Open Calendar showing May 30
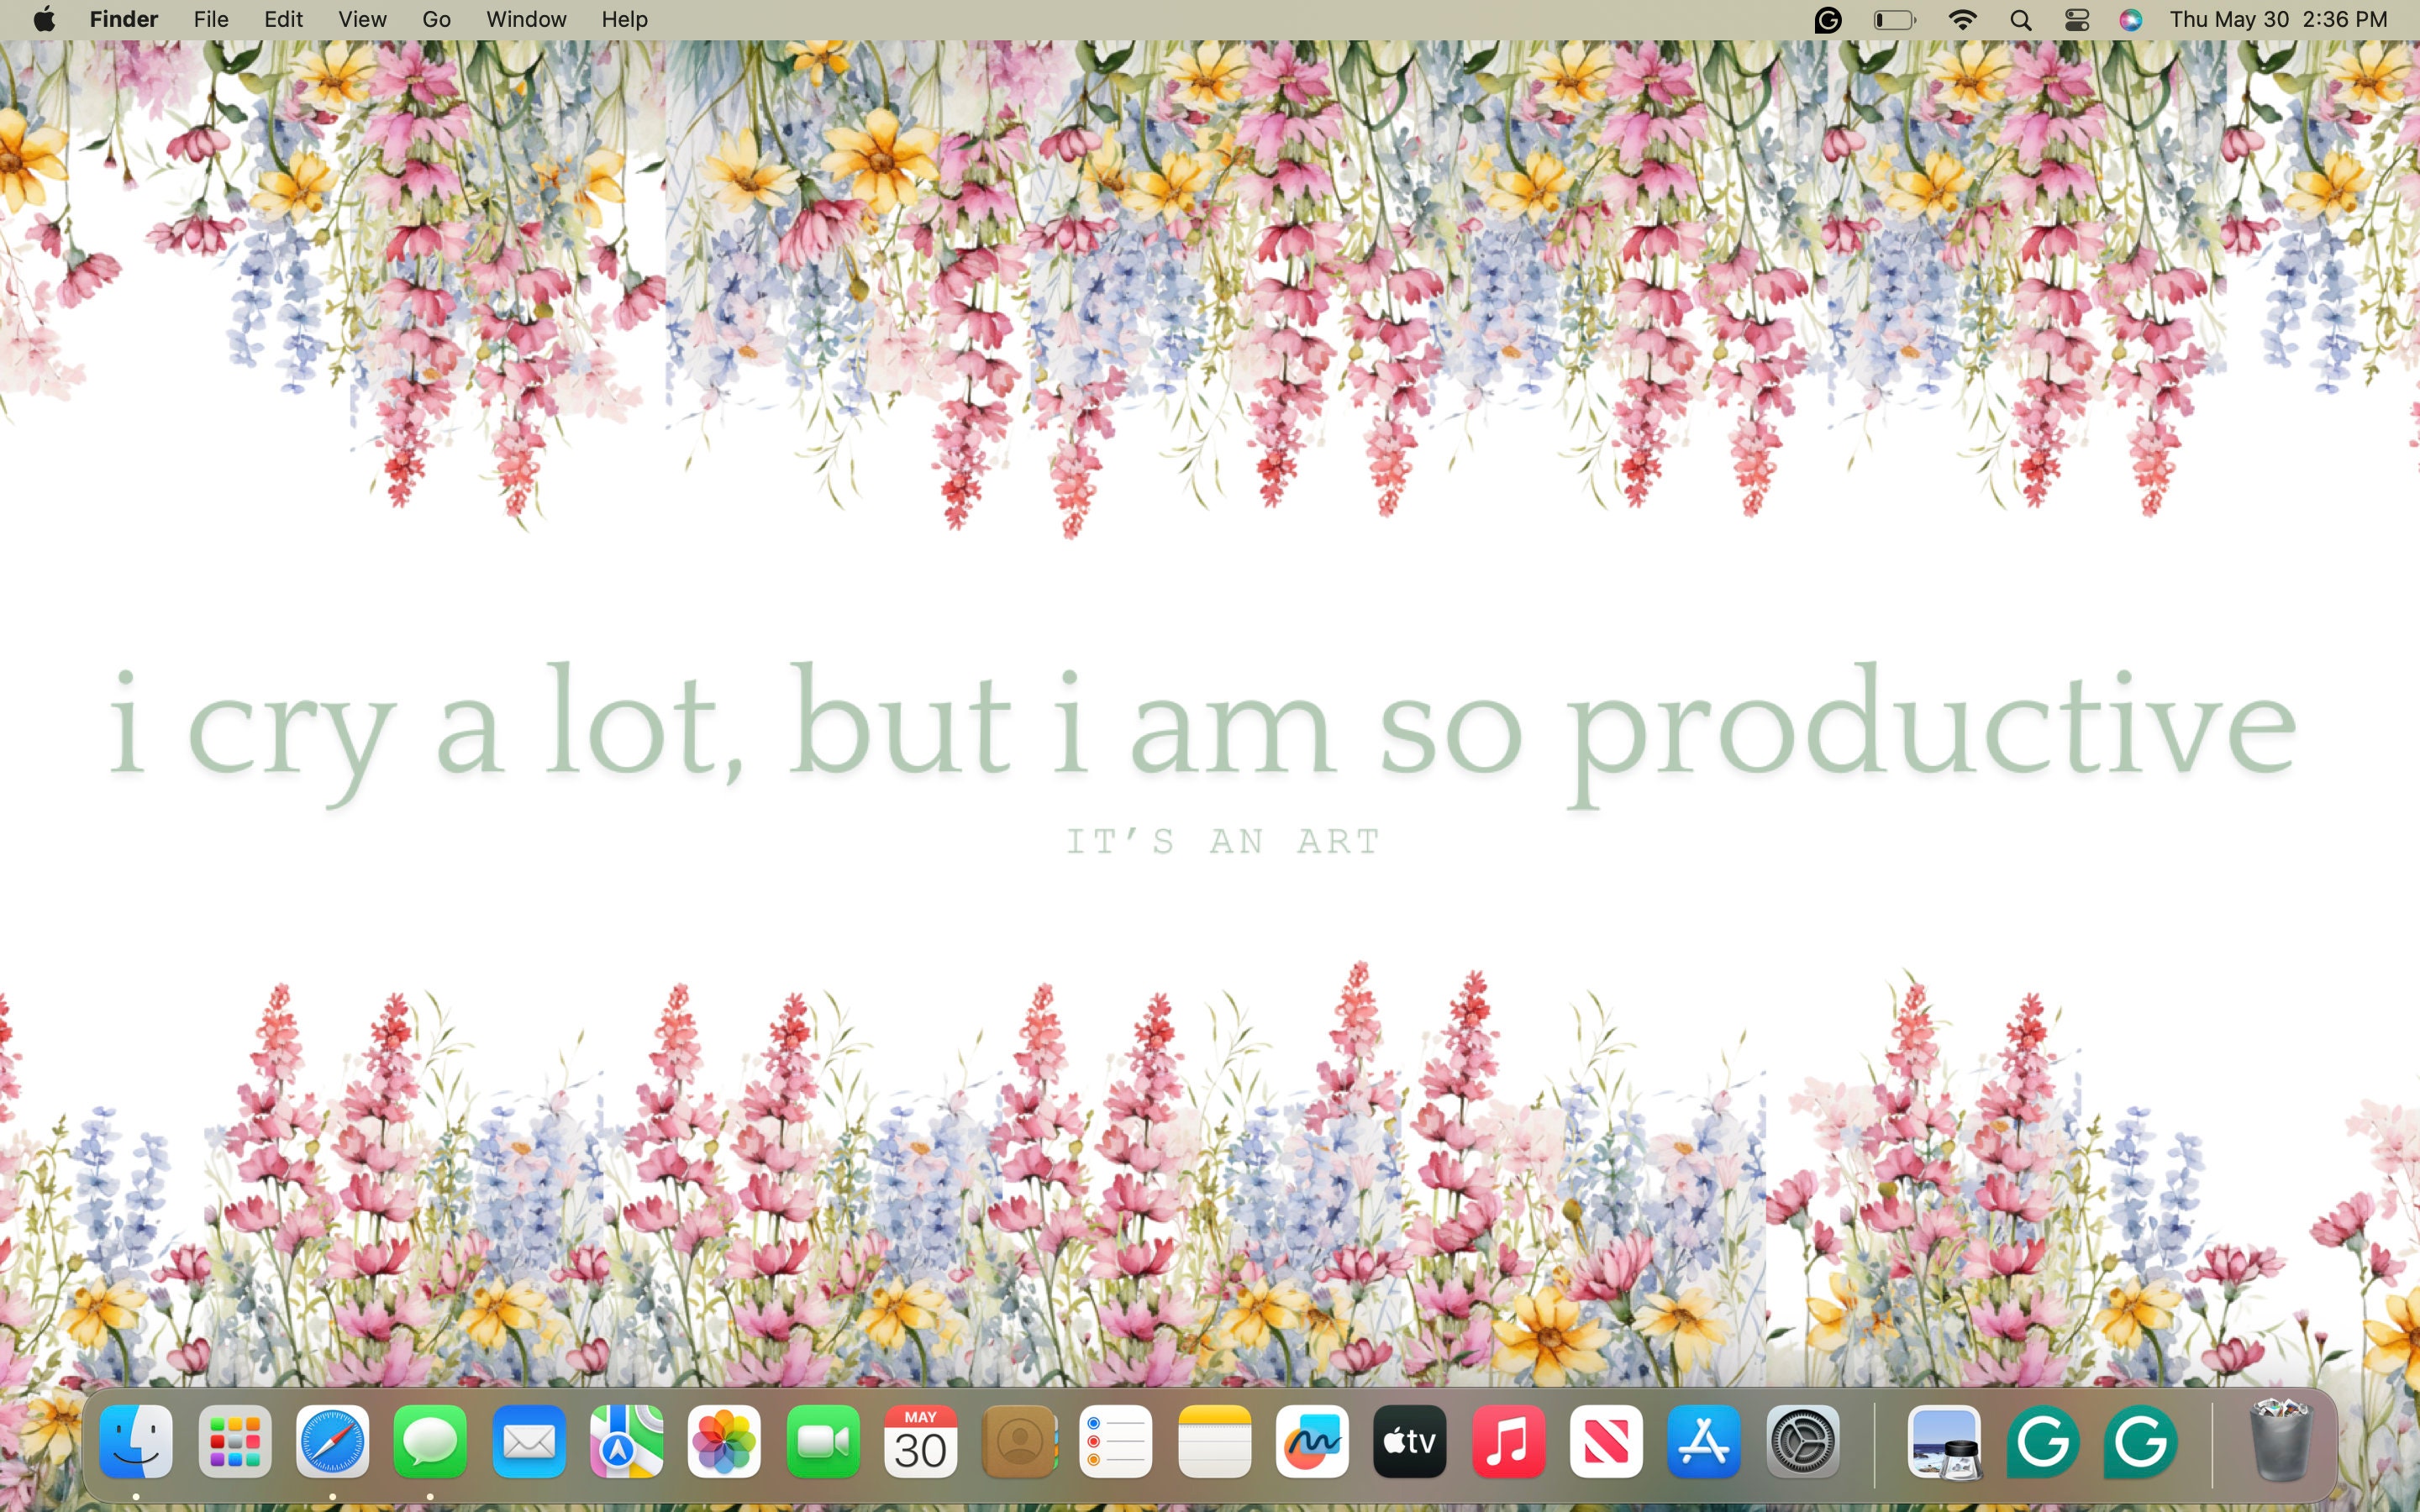 921,1440
